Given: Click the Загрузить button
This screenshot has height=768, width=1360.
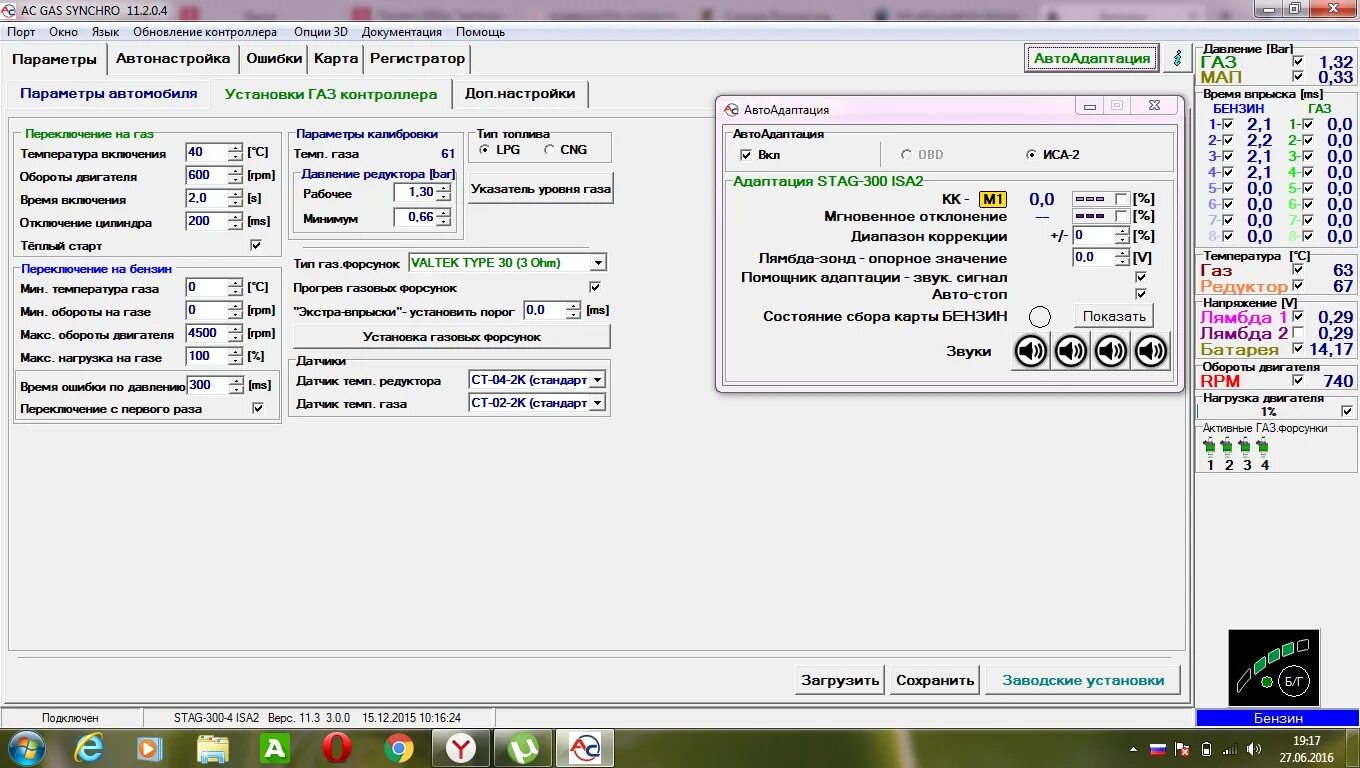Looking at the screenshot, I should [840, 680].
